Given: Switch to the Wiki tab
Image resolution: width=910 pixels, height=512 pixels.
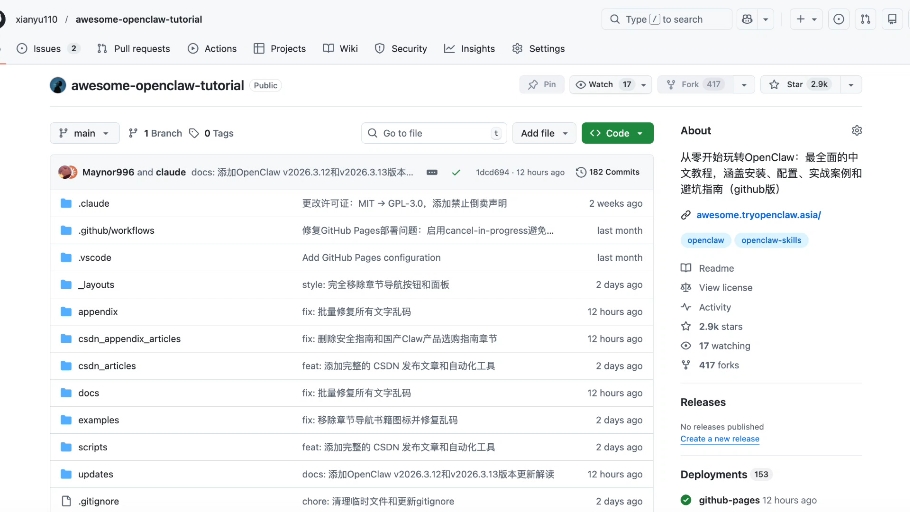Looking at the screenshot, I should [341, 49].
